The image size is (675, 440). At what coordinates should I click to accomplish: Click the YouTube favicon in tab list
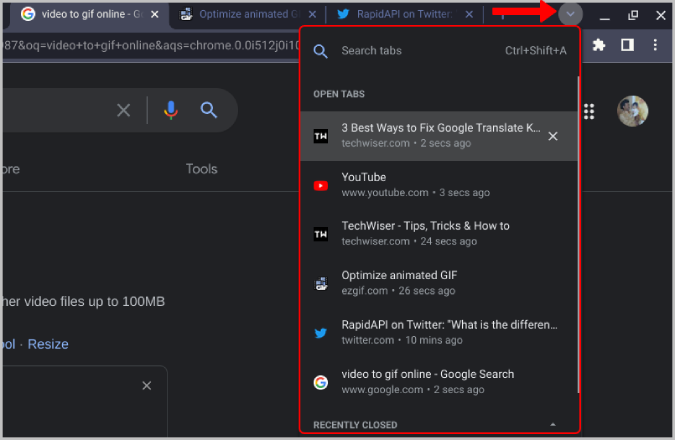click(321, 186)
